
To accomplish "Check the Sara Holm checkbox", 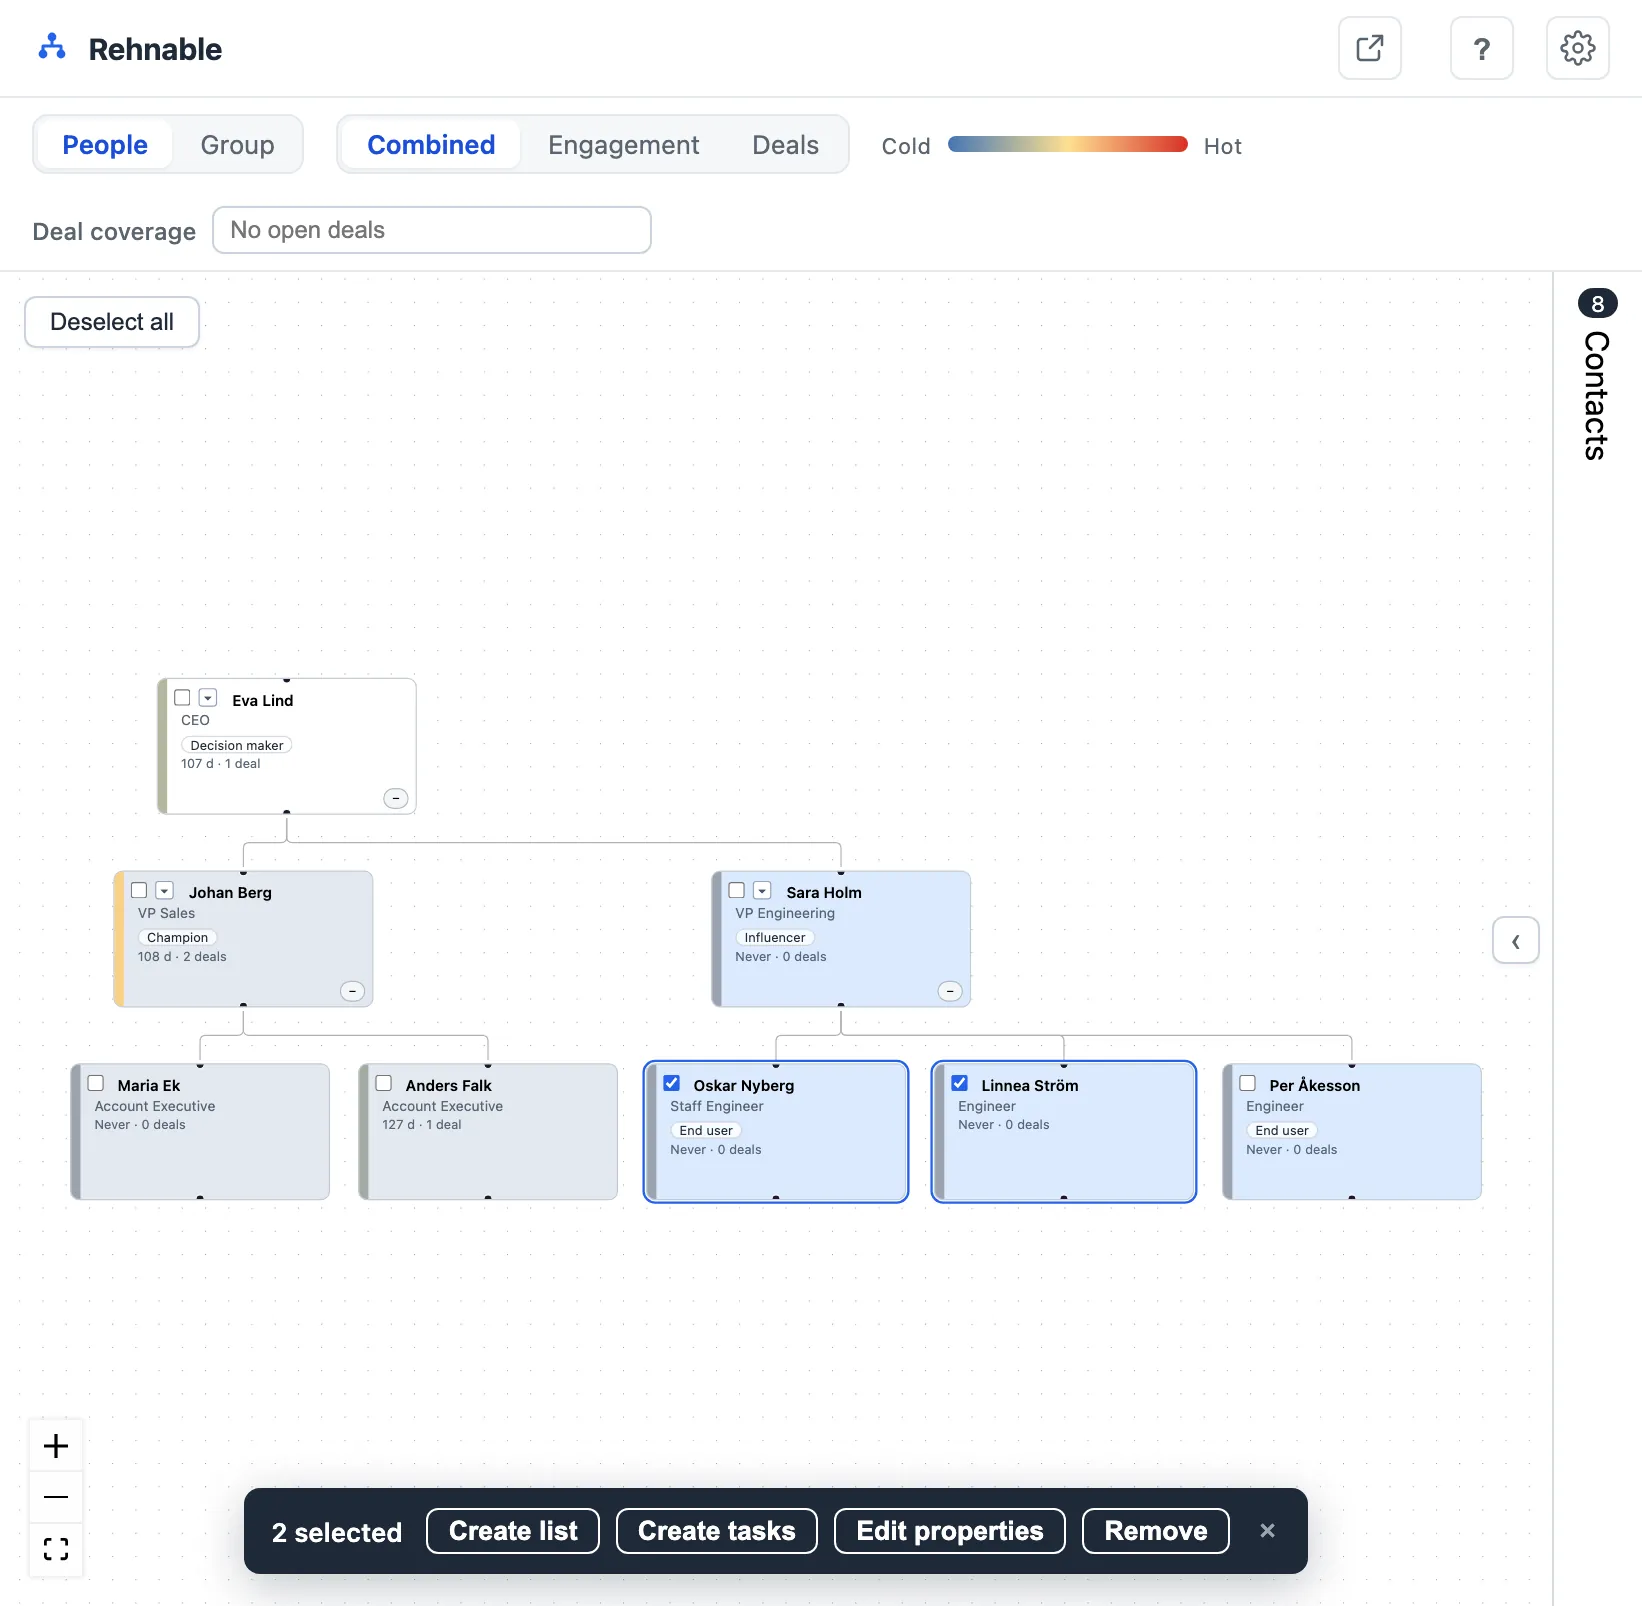I will (x=737, y=890).
